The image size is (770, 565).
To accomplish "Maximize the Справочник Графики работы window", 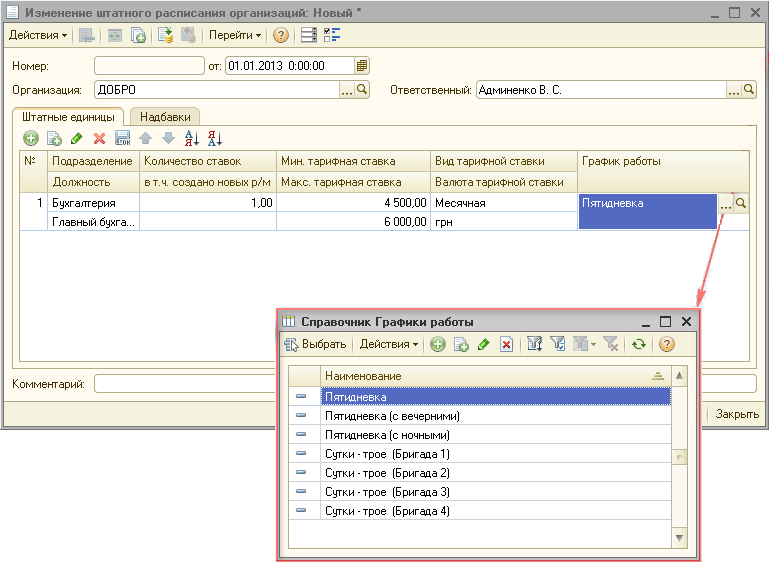I will tap(665, 322).
